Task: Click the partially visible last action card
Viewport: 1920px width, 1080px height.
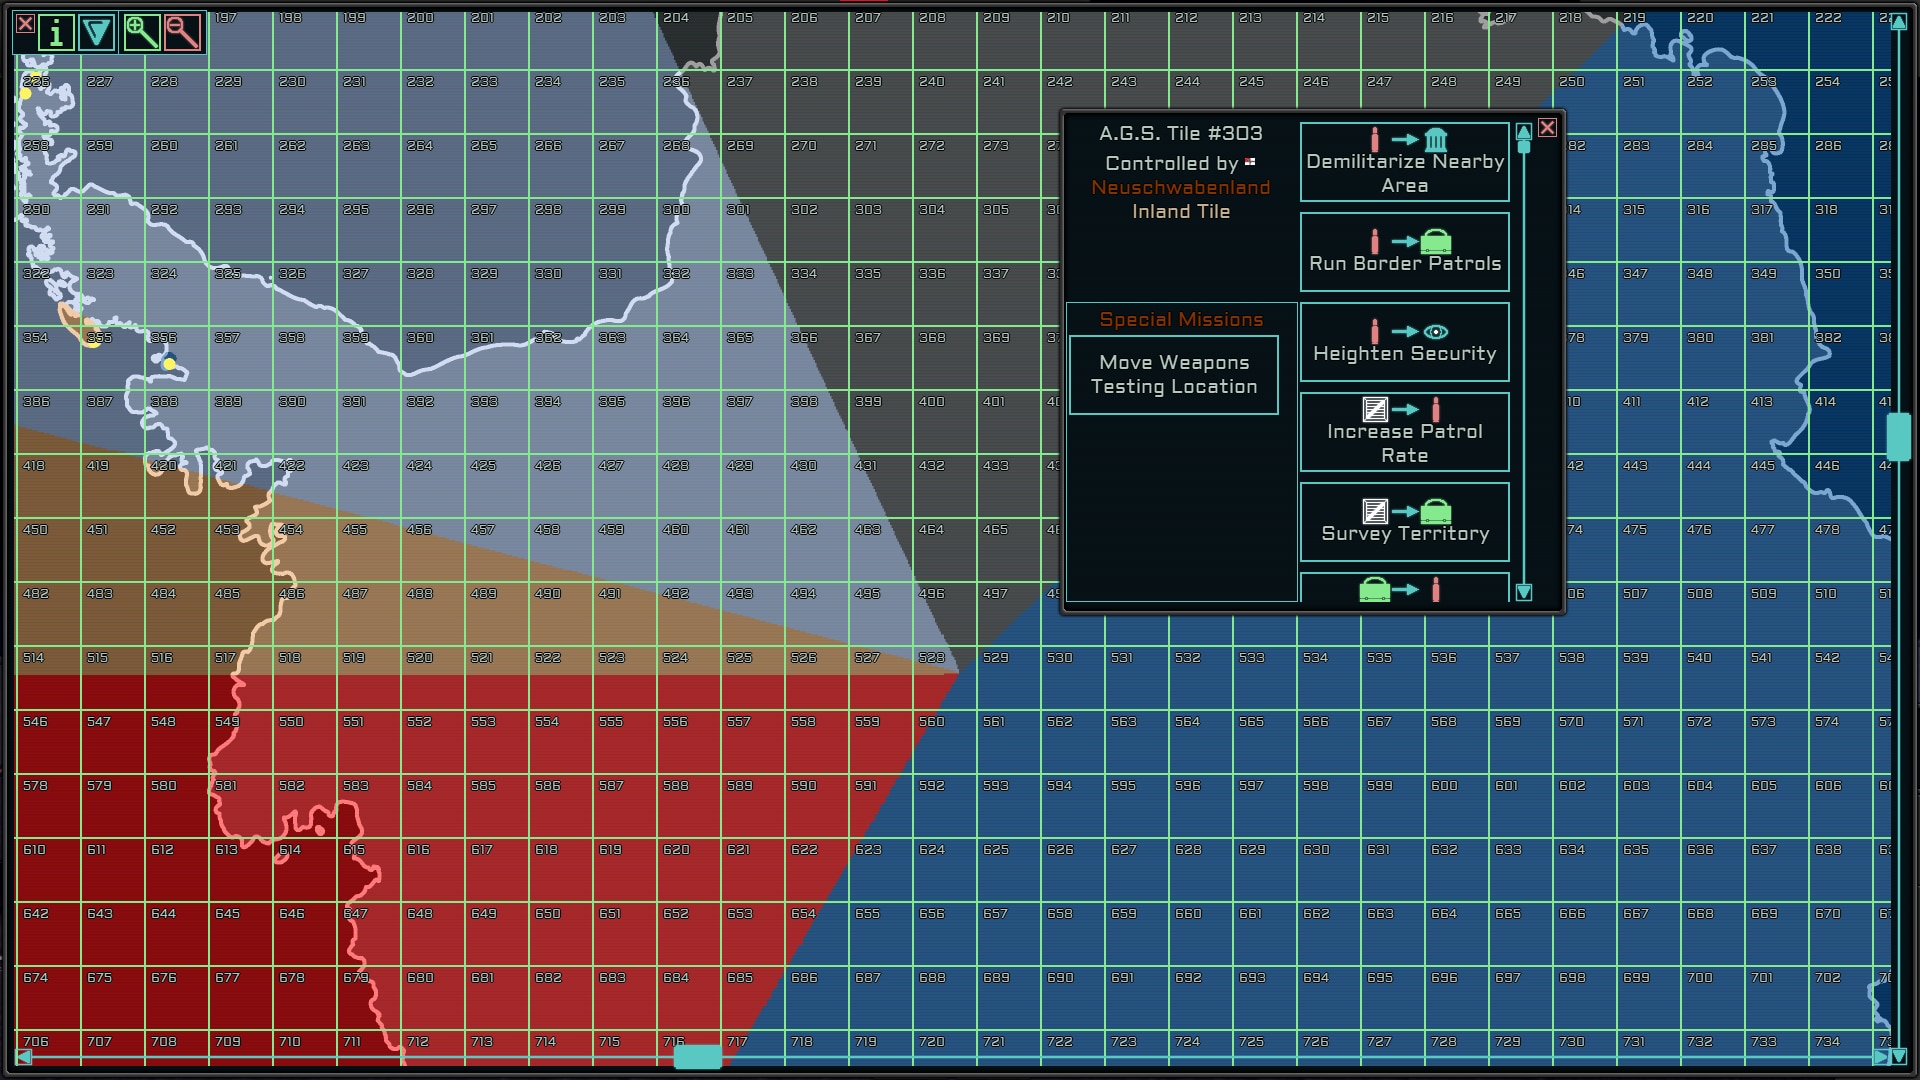Action: (x=1404, y=588)
